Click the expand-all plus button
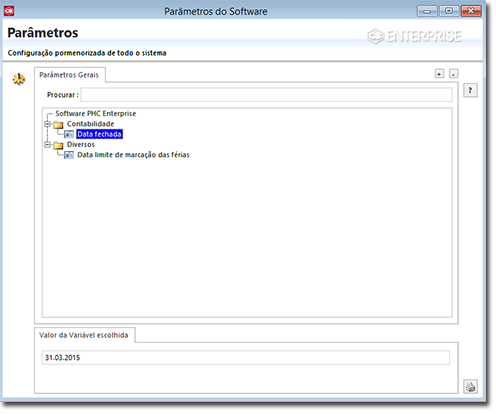Viewport: 496px width, 414px height. pyautogui.click(x=439, y=73)
